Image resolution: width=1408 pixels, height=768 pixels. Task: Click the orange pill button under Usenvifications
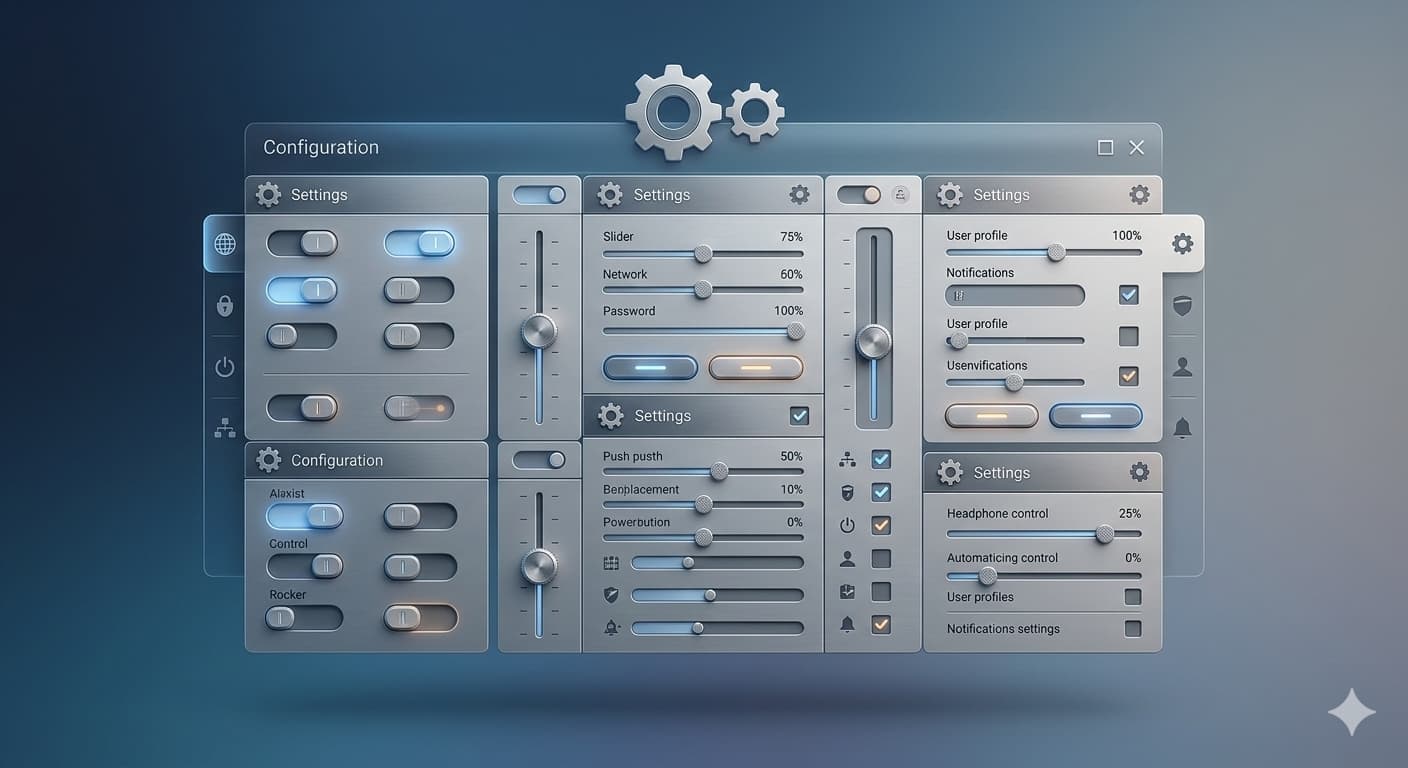991,415
